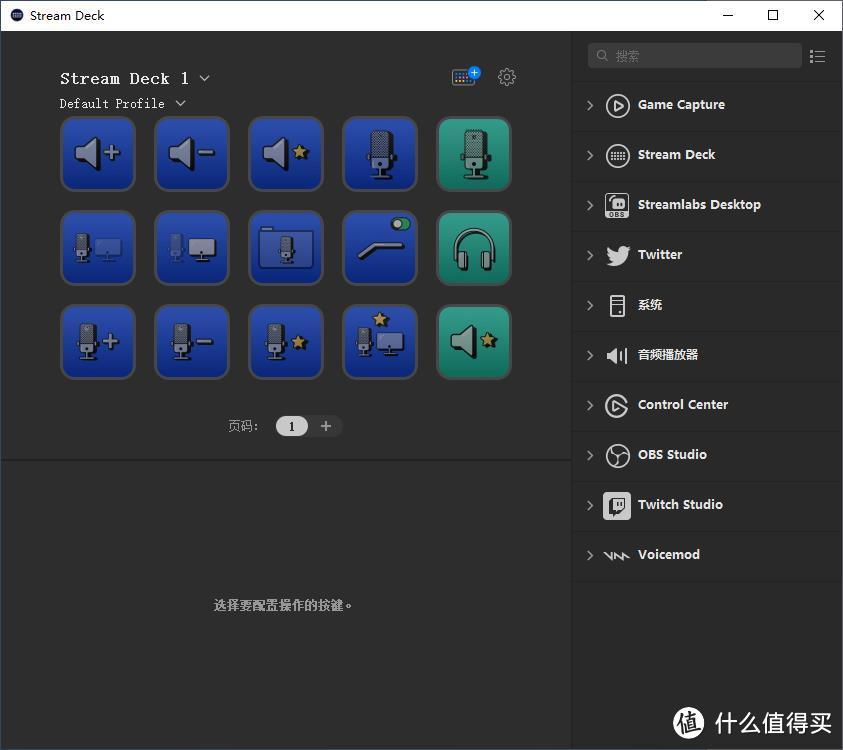Open the Stream Deck store keyboard icon
This screenshot has width=843, height=750.
[x=466, y=76]
